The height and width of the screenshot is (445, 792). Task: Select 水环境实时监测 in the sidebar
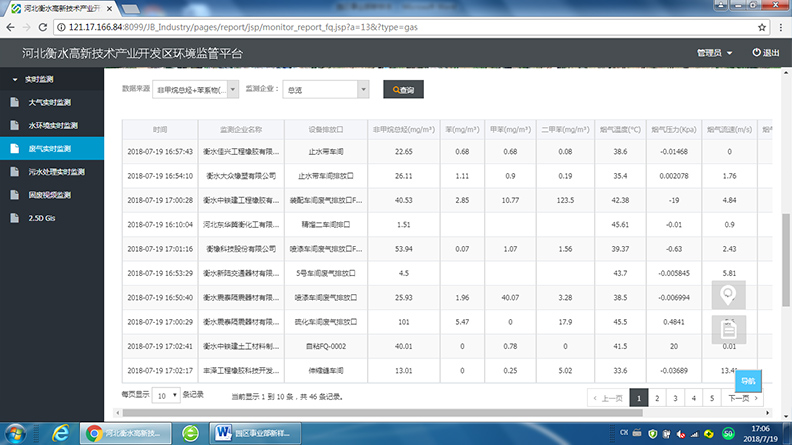click(x=52, y=125)
